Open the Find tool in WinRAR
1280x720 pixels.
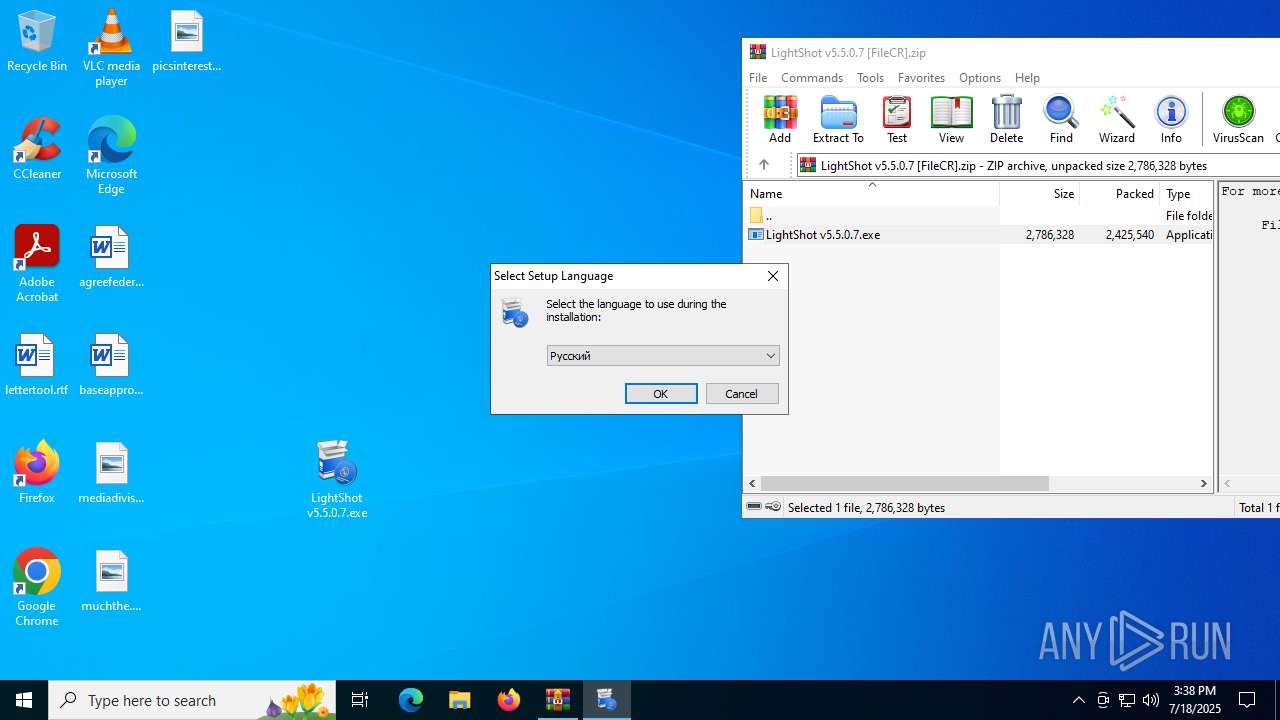pos(1061,119)
